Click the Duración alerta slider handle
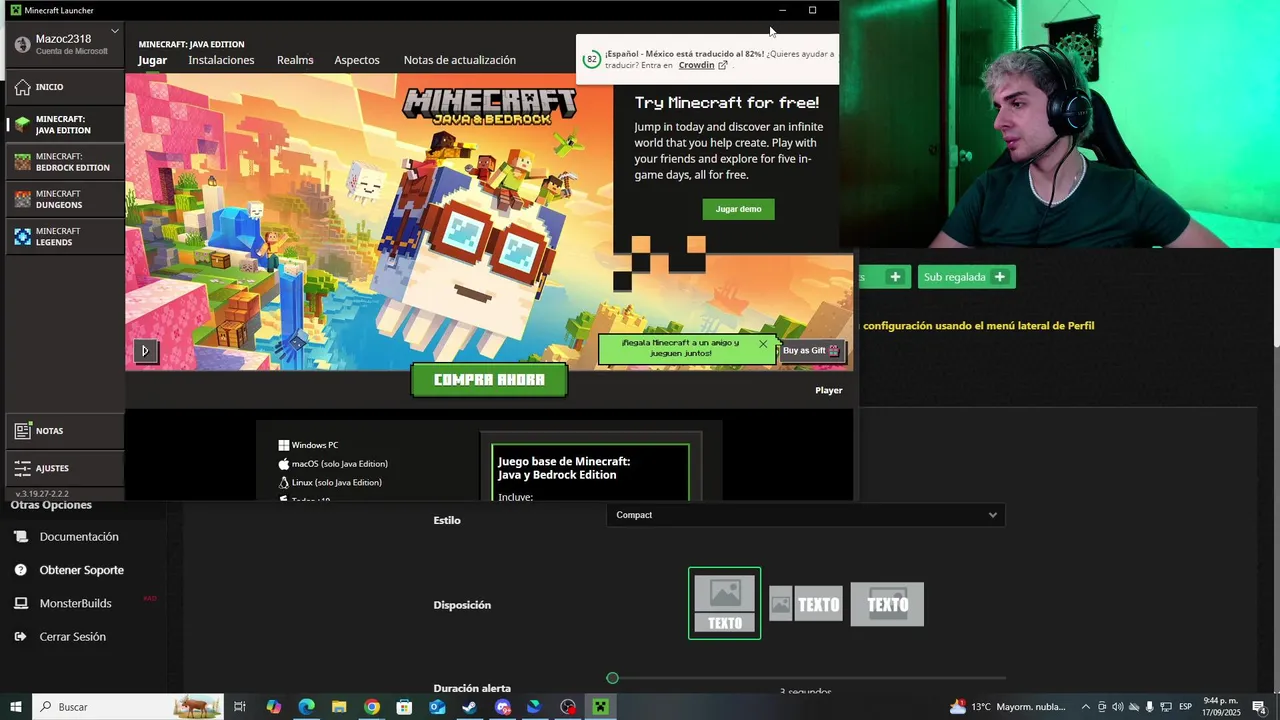Viewport: 1280px width, 720px height. point(612,678)
